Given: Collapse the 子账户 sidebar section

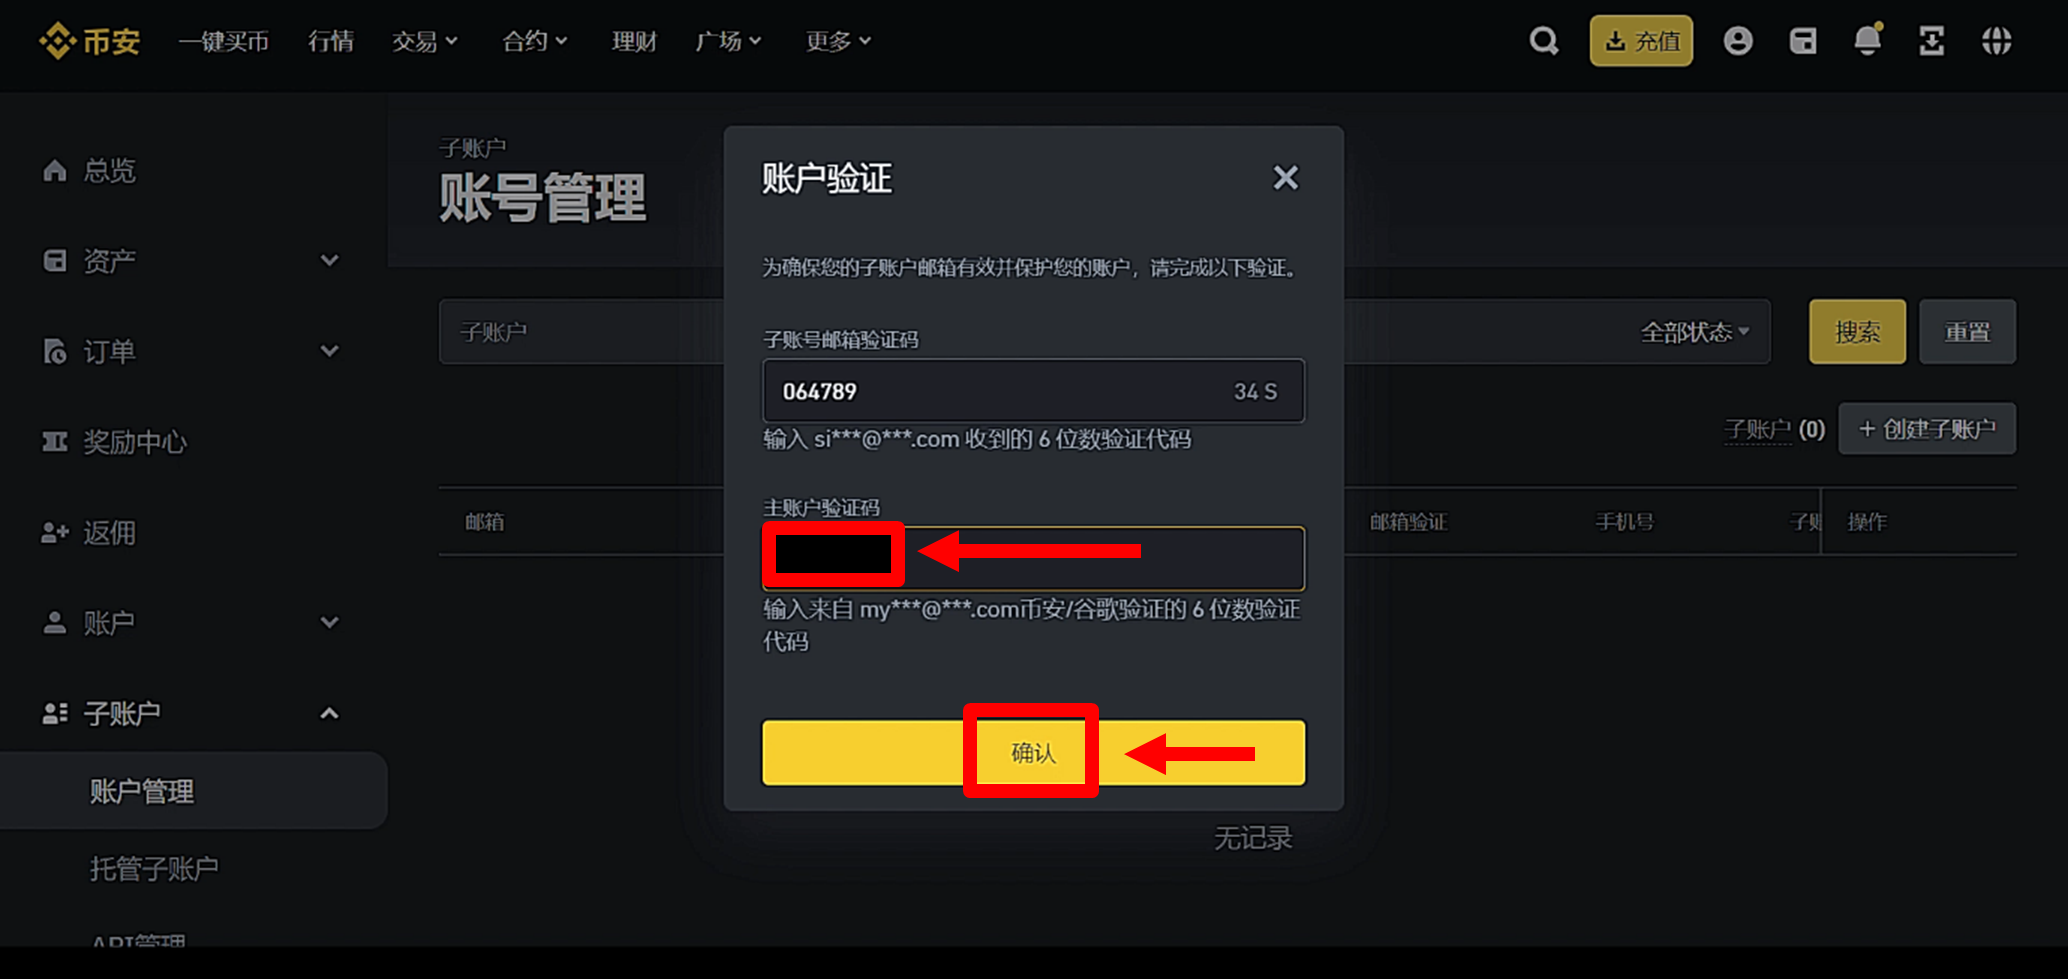Looking at the screenshot, I should click(x=330, y=712).
